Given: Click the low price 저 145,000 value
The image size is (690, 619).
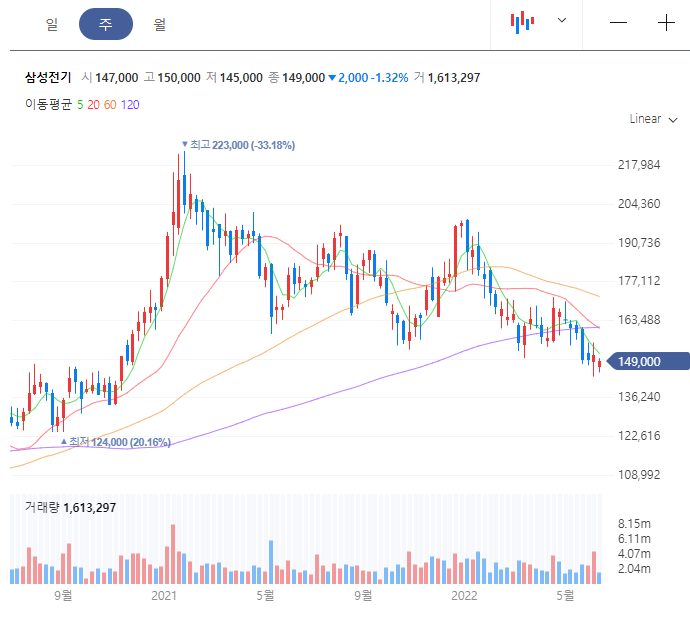Looking at the screenshot, I should (235, 78).
